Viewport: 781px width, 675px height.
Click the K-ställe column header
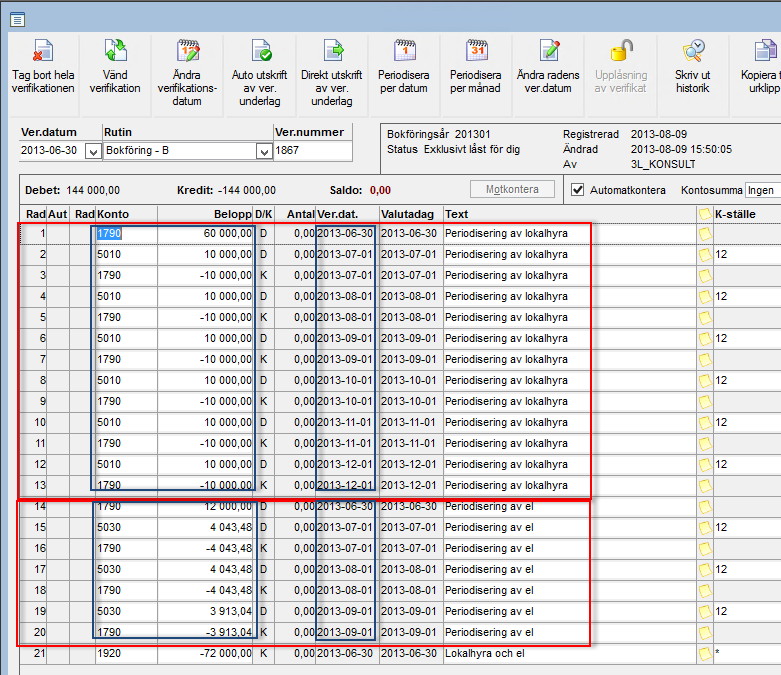[x=747, y=214]
